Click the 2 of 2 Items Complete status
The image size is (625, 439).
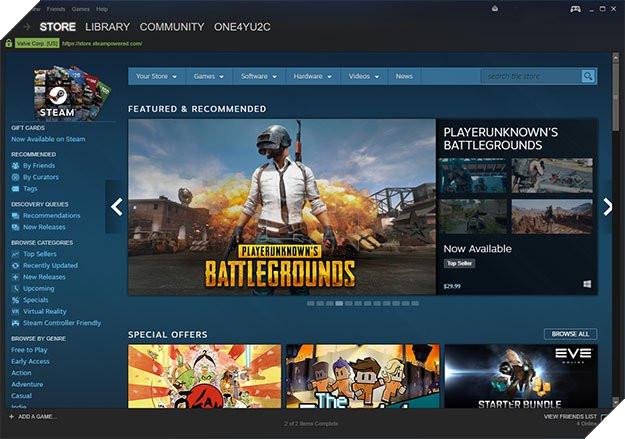(x=311, y=423)
